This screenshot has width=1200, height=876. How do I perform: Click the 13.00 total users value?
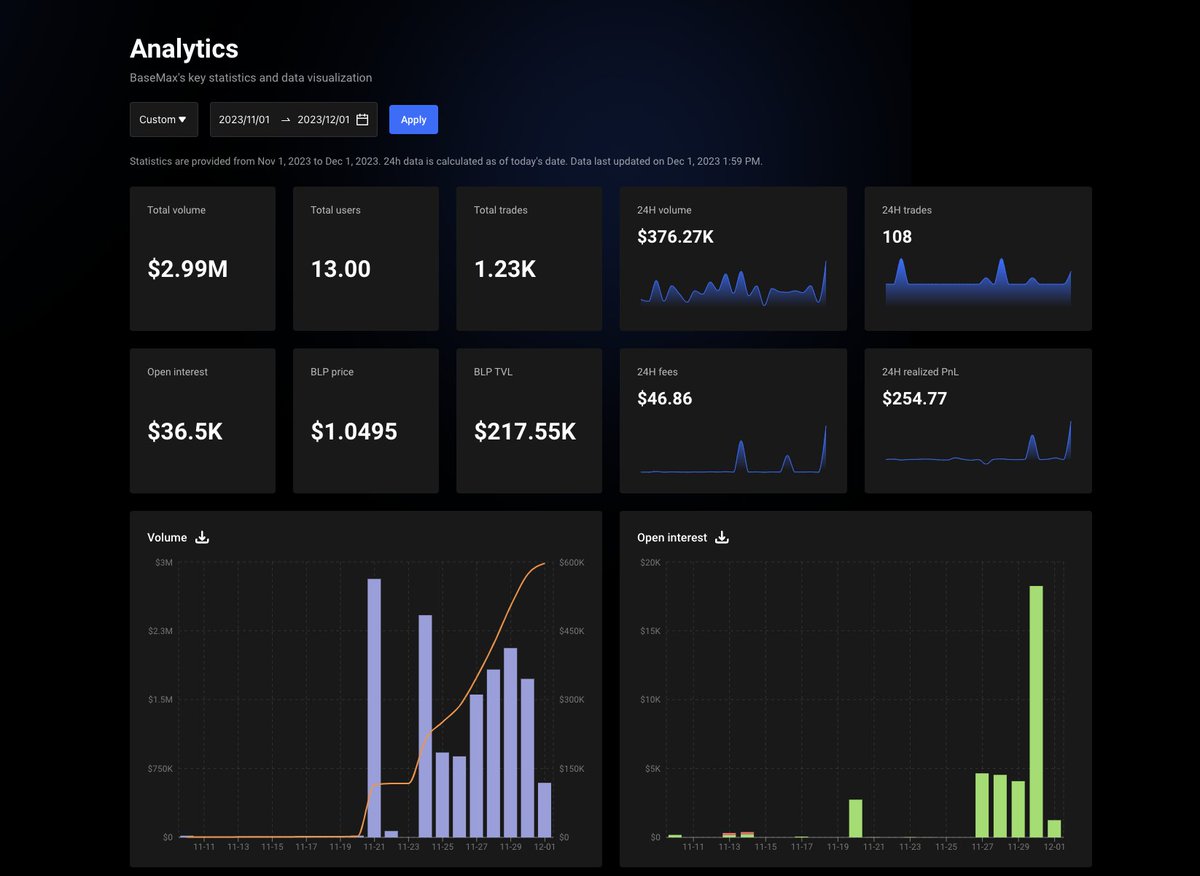pos(341,269)
